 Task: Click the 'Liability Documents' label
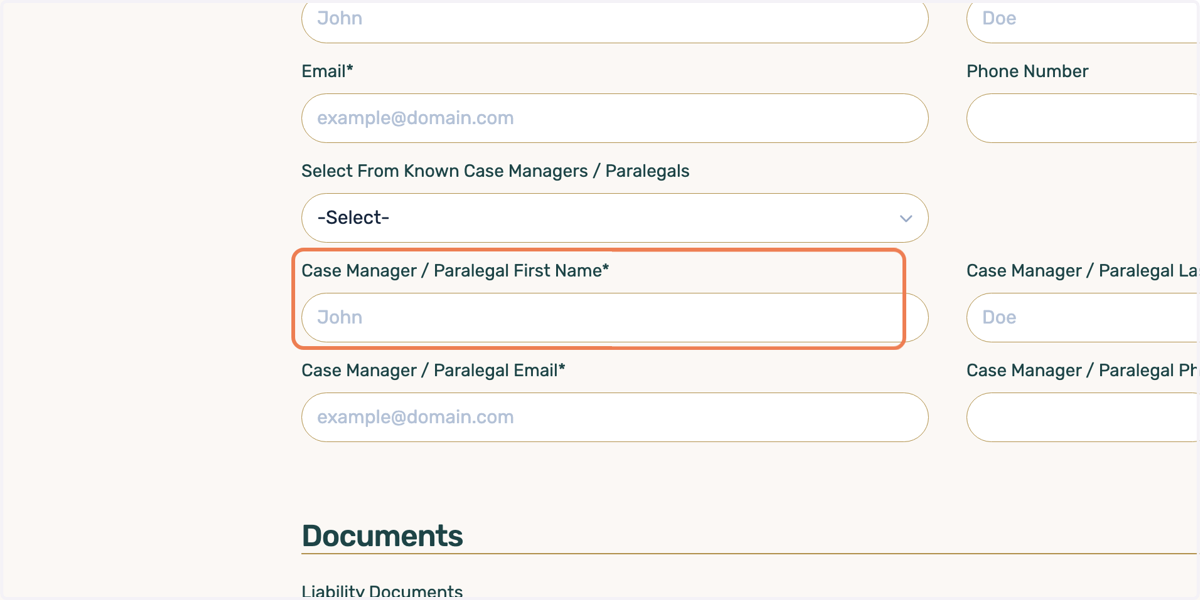[382, 591]
